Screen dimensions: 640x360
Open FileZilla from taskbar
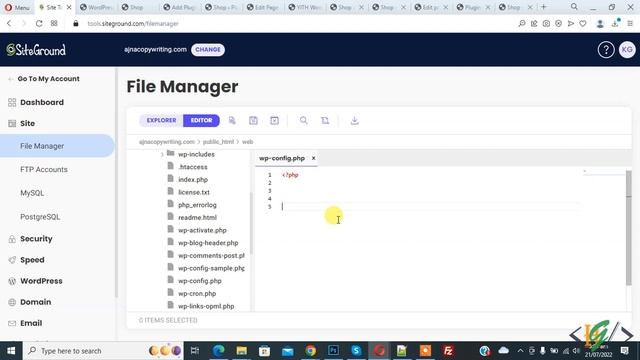pyautogui.click(x=448, y=351)
